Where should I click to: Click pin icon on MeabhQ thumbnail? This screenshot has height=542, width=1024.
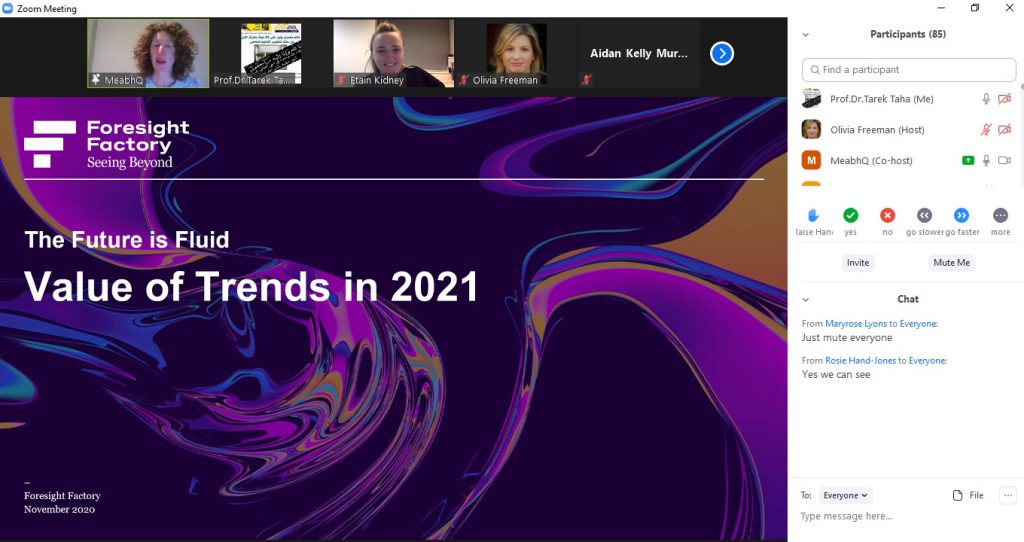pos(96,80)
